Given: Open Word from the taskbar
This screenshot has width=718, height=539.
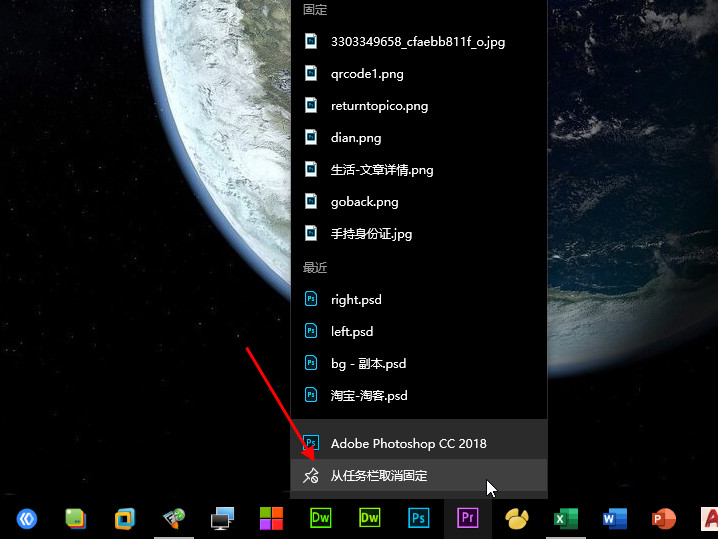Looking at the screenshot, I should pos(615,518).
